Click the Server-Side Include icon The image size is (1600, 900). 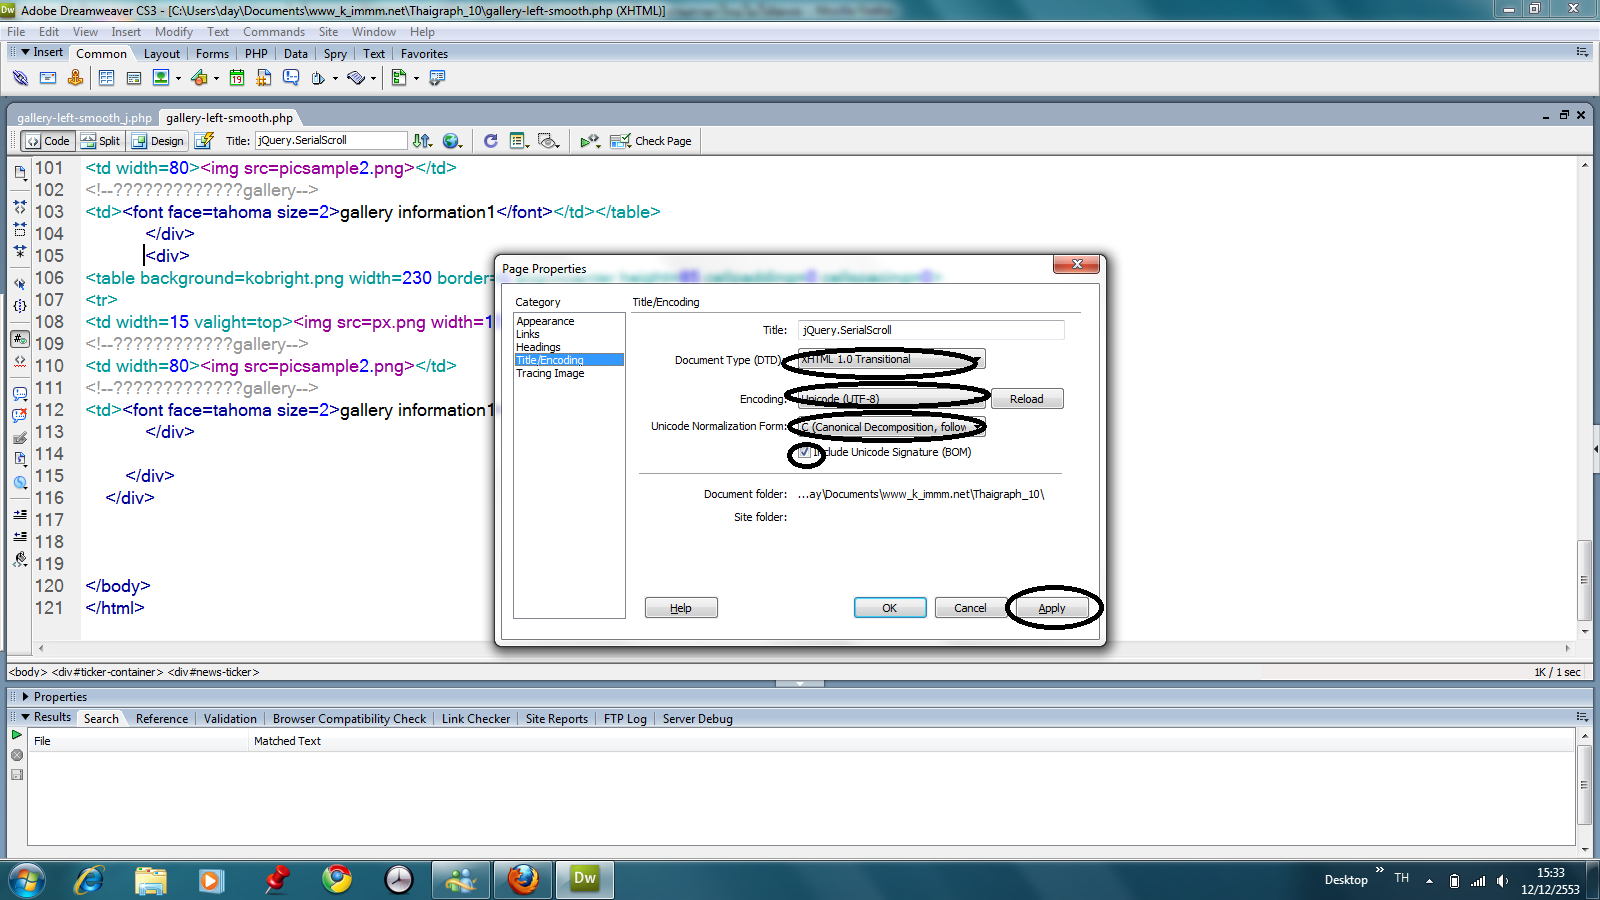pyautogui.click(x=264, y=78)
